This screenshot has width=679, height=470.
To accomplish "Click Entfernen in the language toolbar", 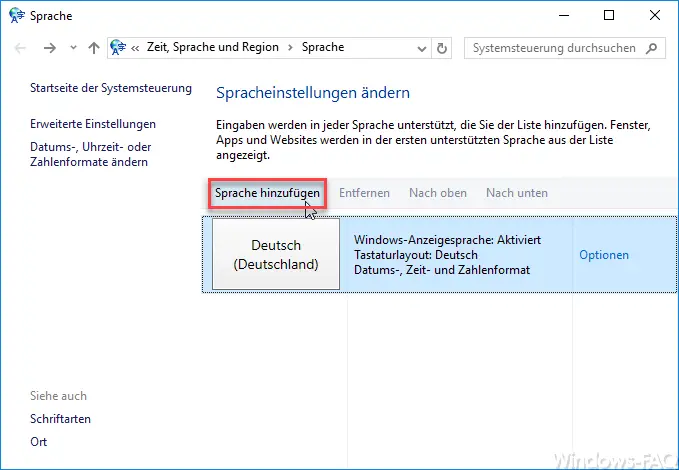I will tap(364, 193).
